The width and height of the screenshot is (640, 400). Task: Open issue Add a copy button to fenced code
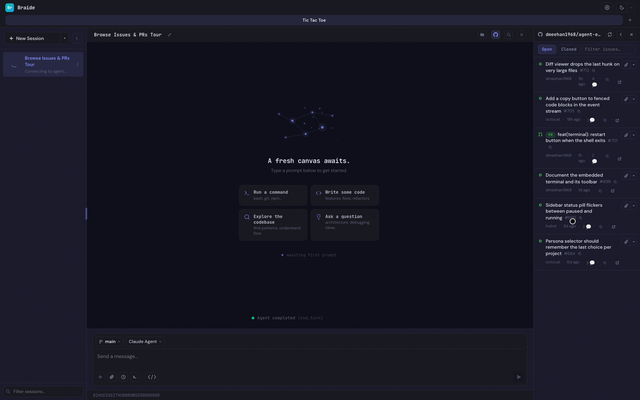click(578, 104)
